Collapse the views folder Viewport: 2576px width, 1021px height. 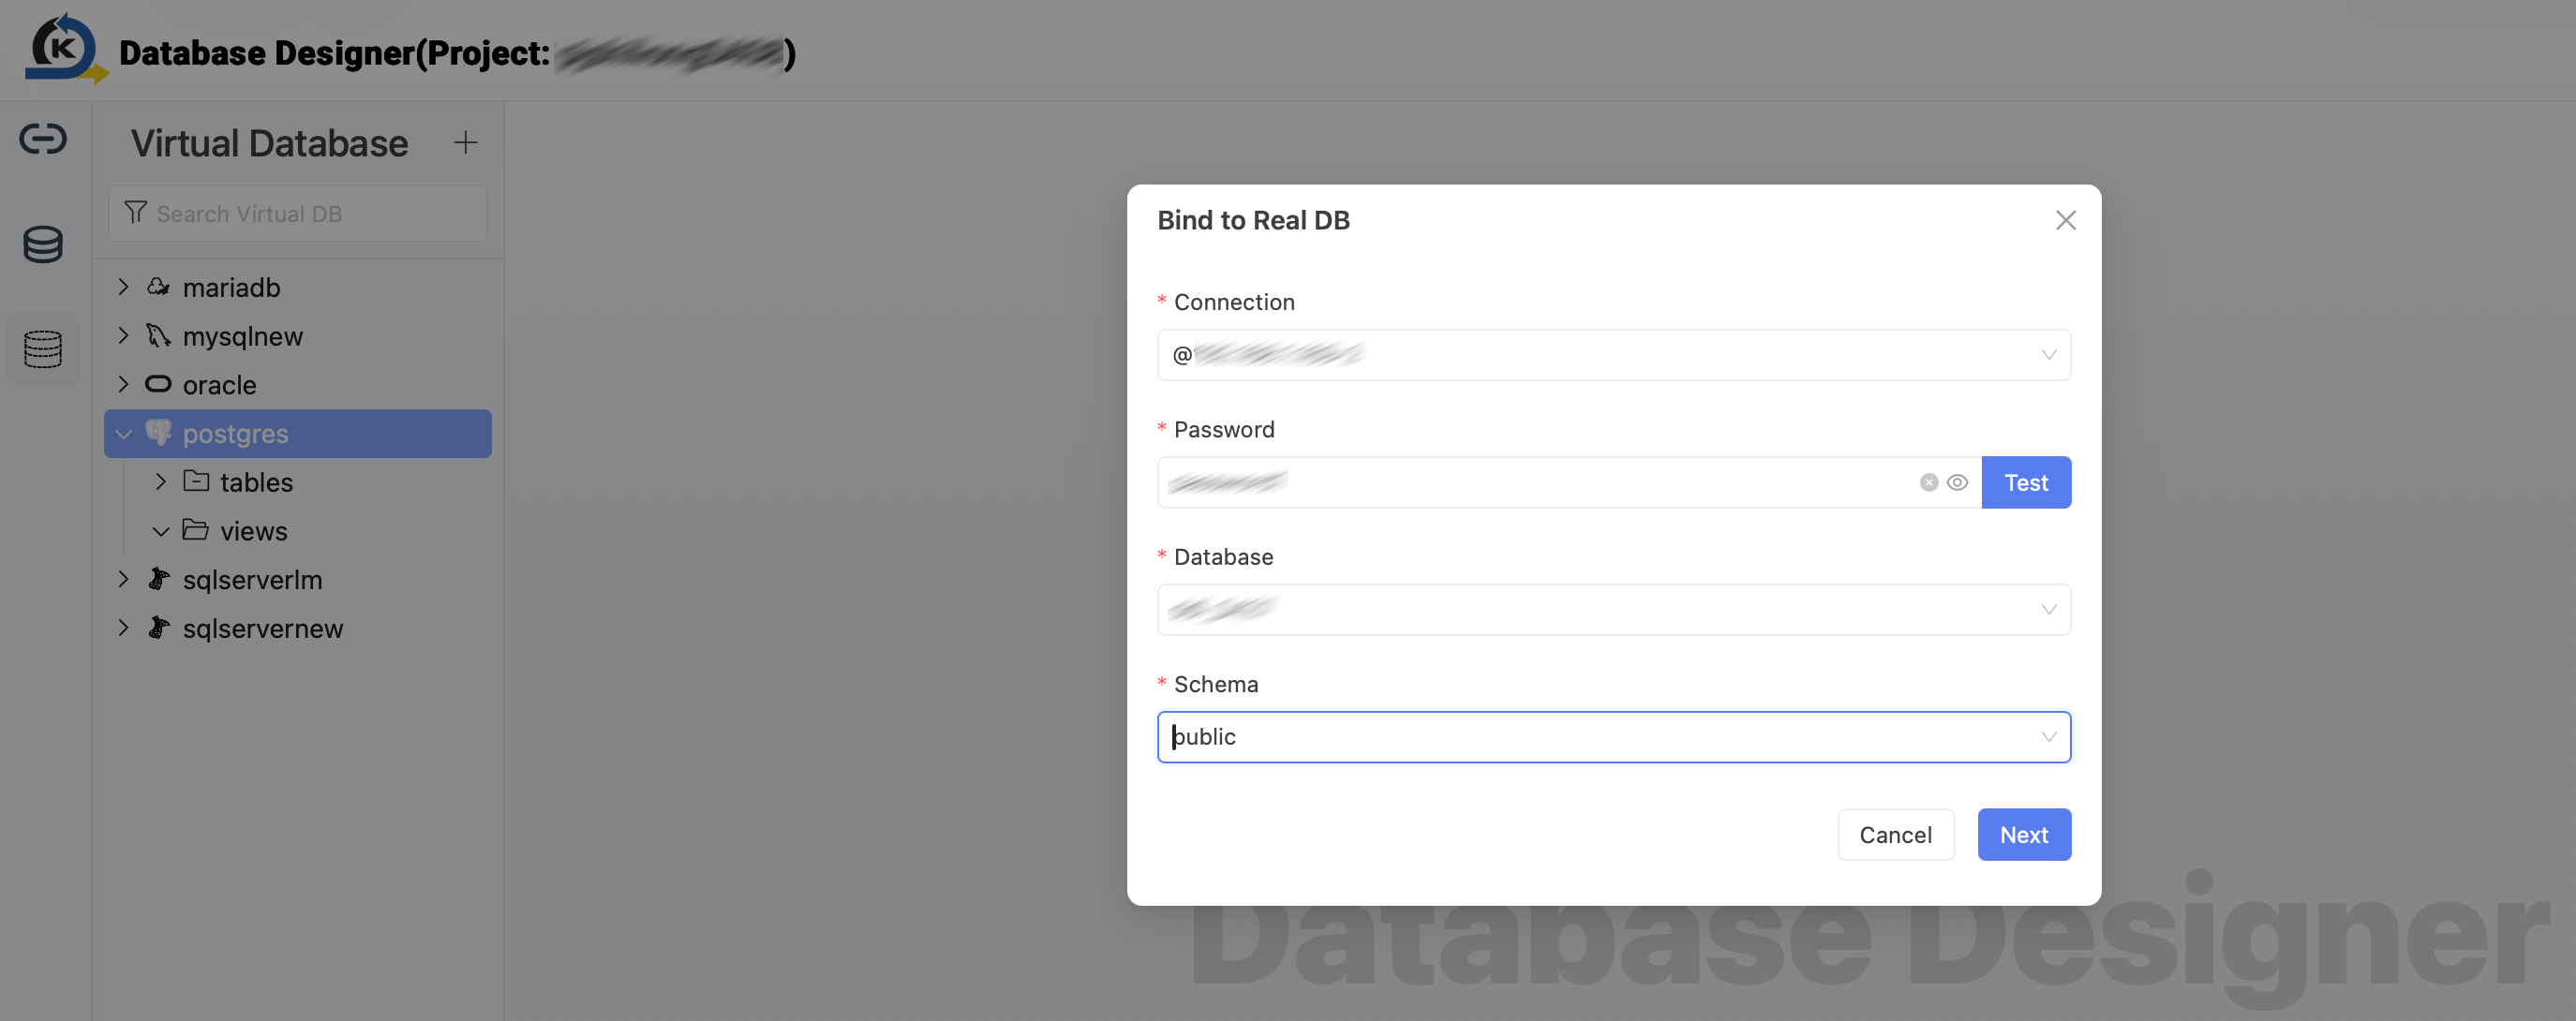[160, 531]
